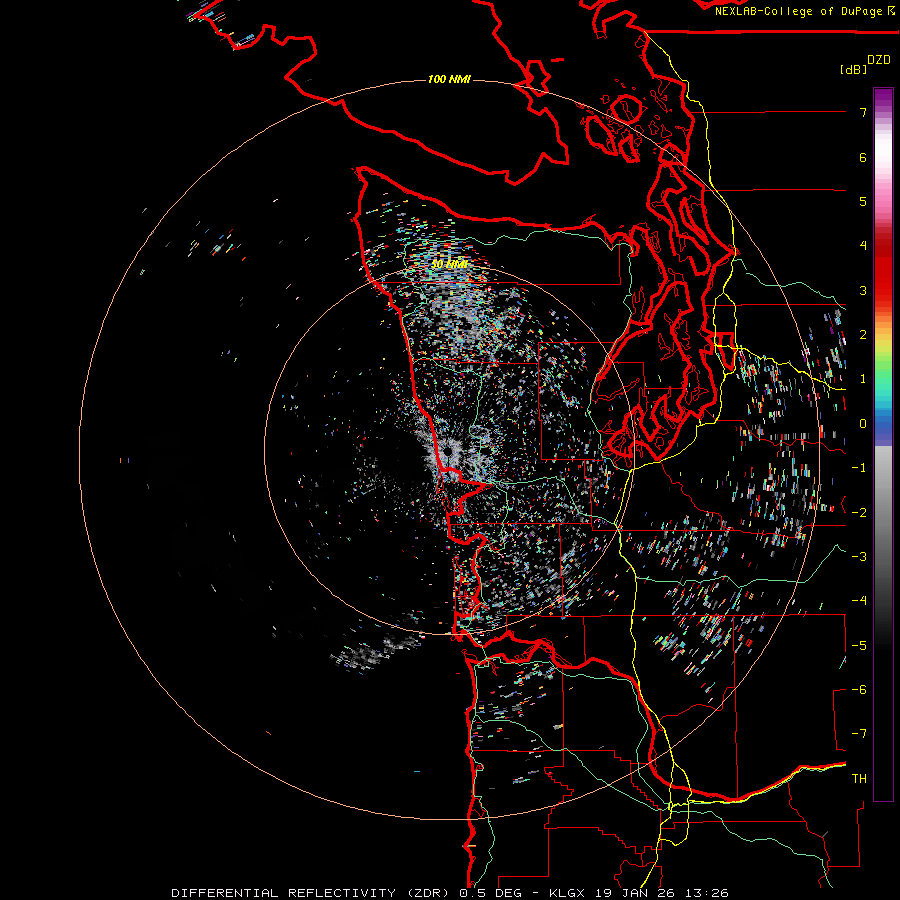Click the -4 tick on color scale

pyautogui.click(x=859, y=601)
